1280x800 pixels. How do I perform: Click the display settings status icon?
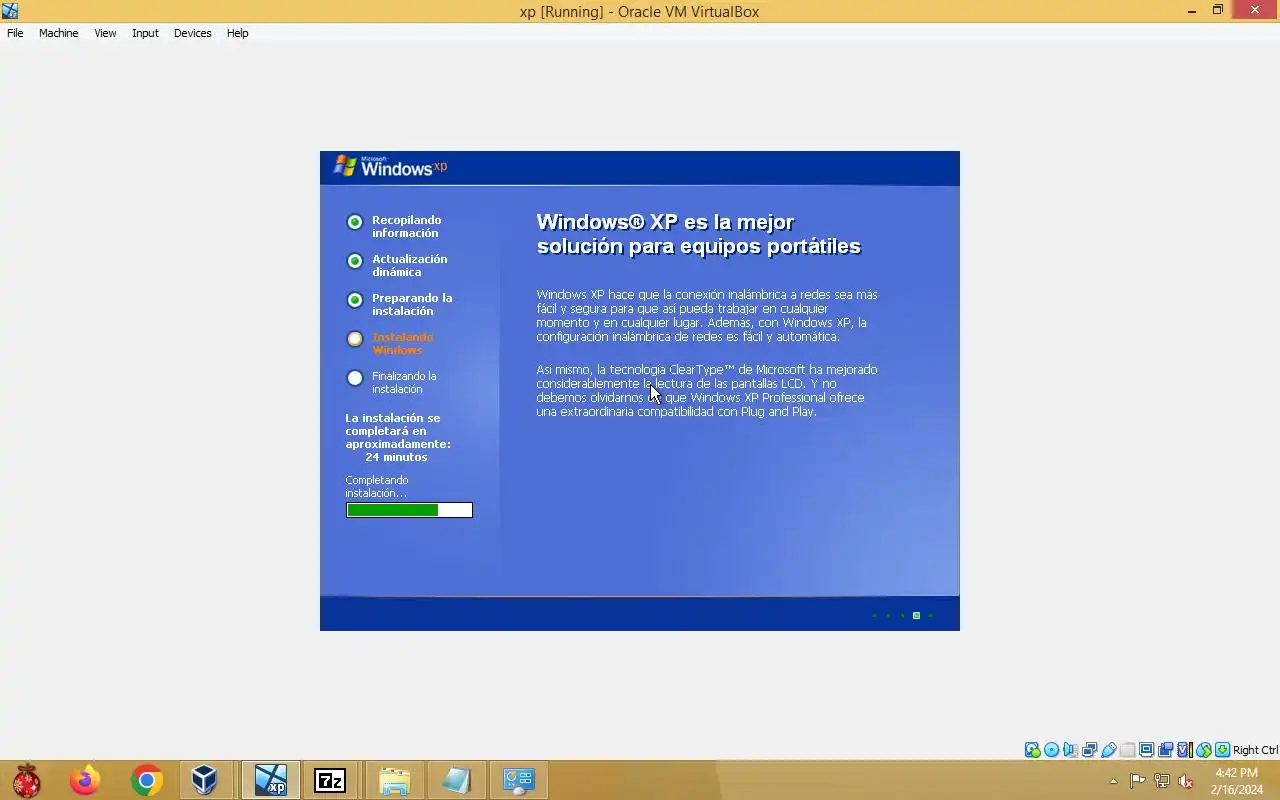tap(1146, 750)
